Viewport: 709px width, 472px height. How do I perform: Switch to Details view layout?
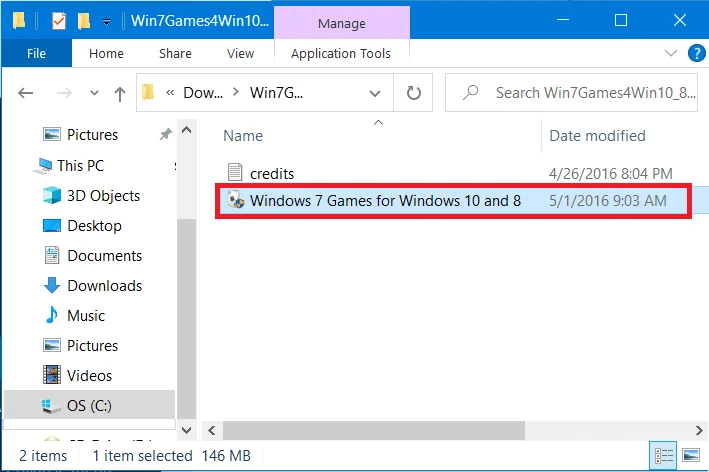(663, 456)
